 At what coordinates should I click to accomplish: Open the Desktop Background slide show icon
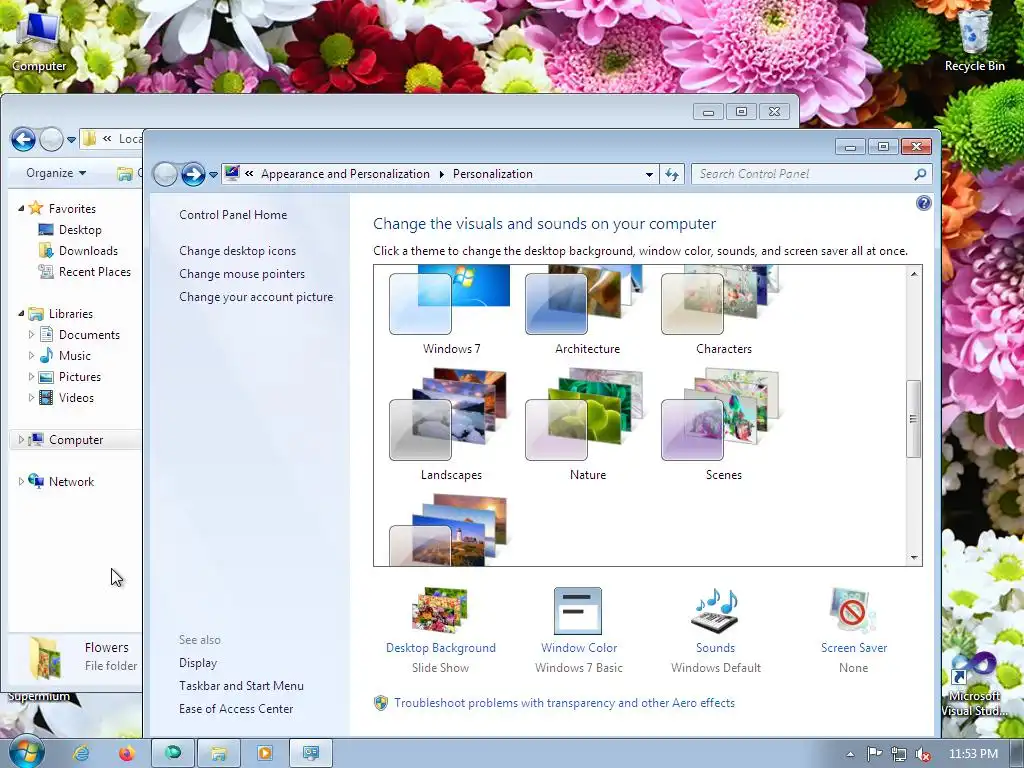440,610
